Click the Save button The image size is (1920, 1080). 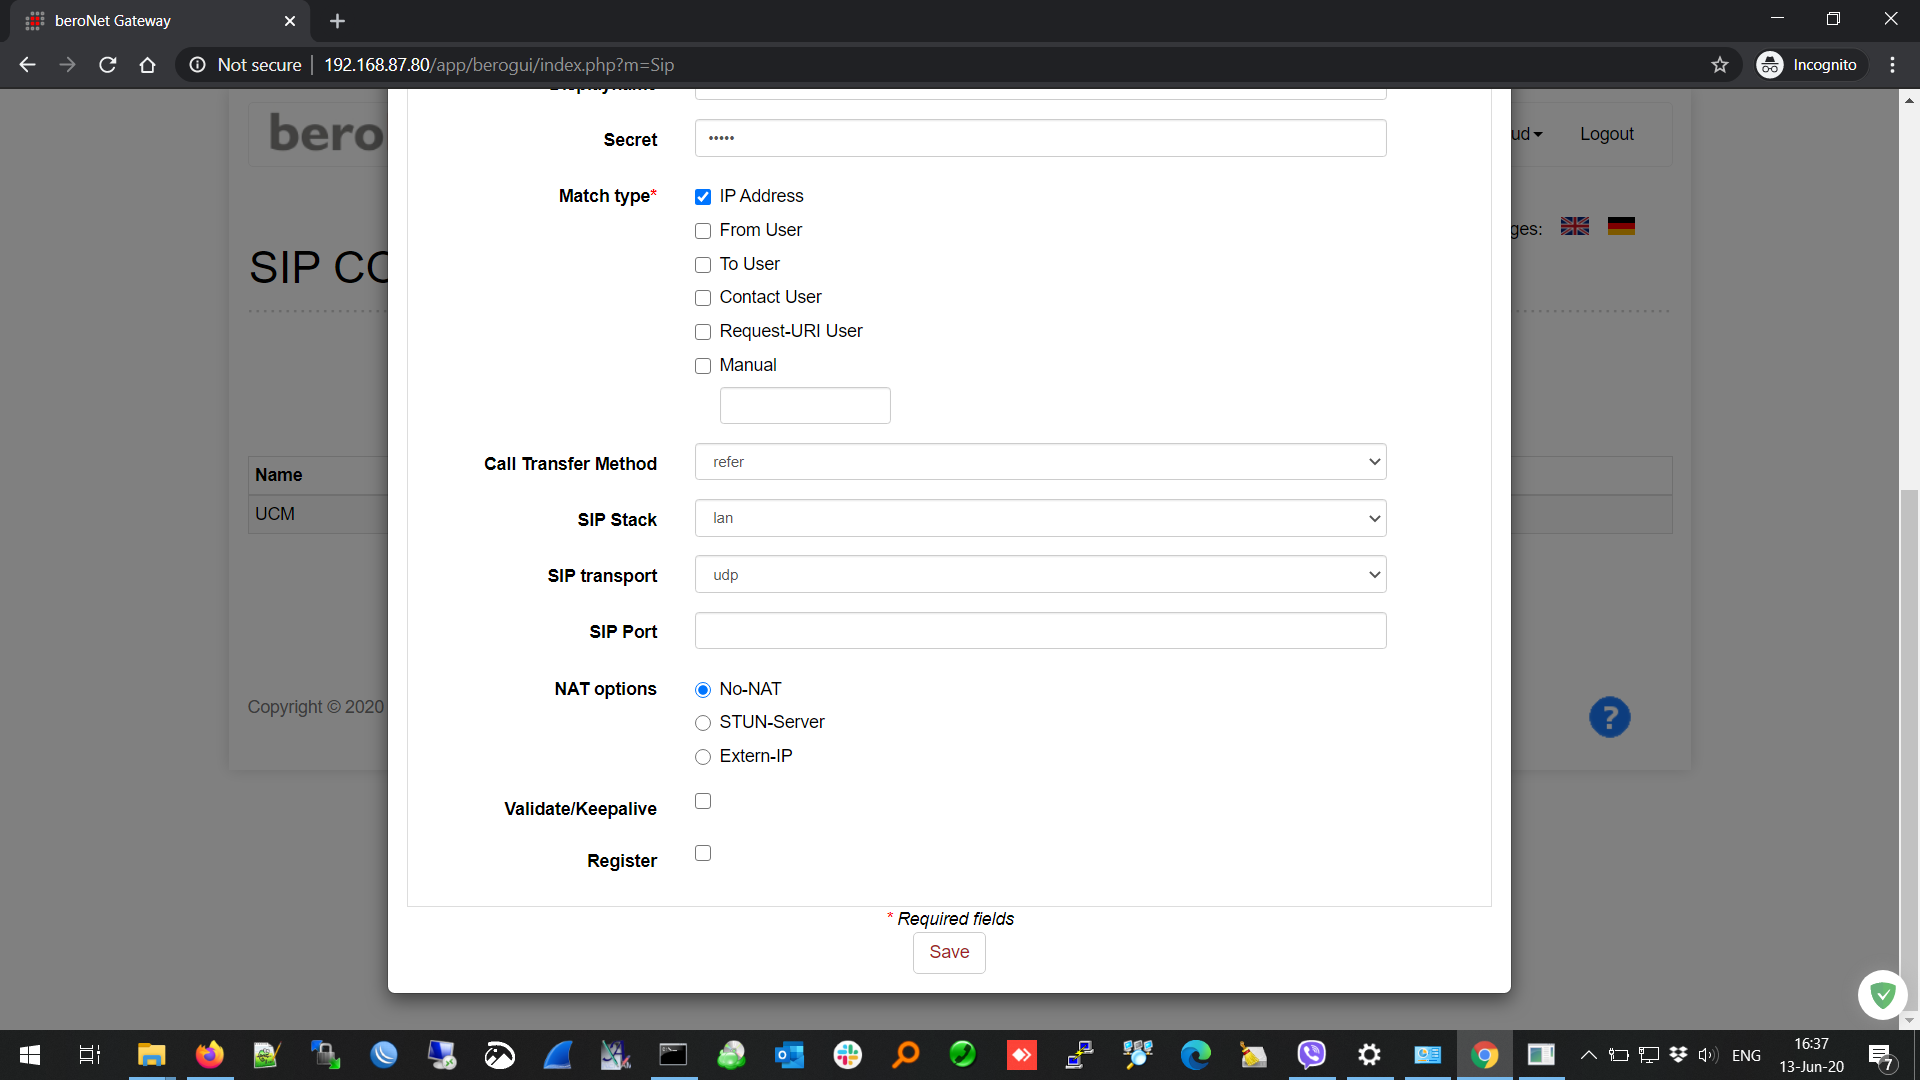948,952
